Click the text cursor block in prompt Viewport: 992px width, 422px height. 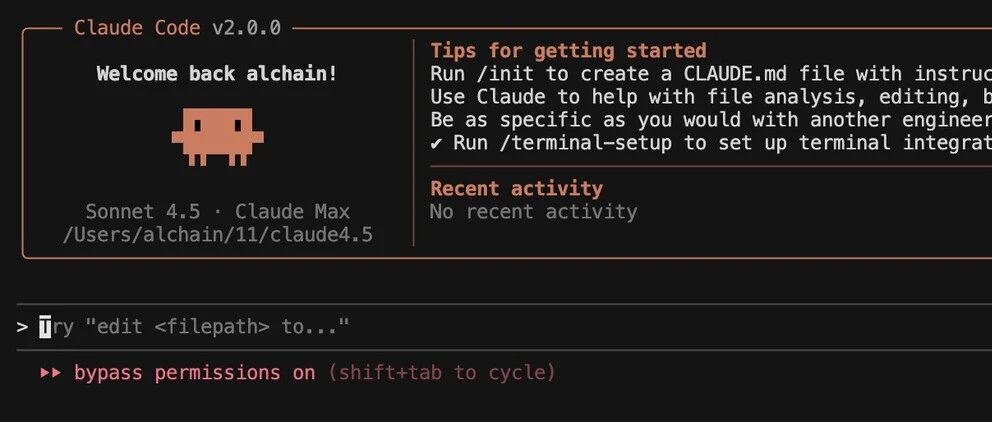click(45, 327)
